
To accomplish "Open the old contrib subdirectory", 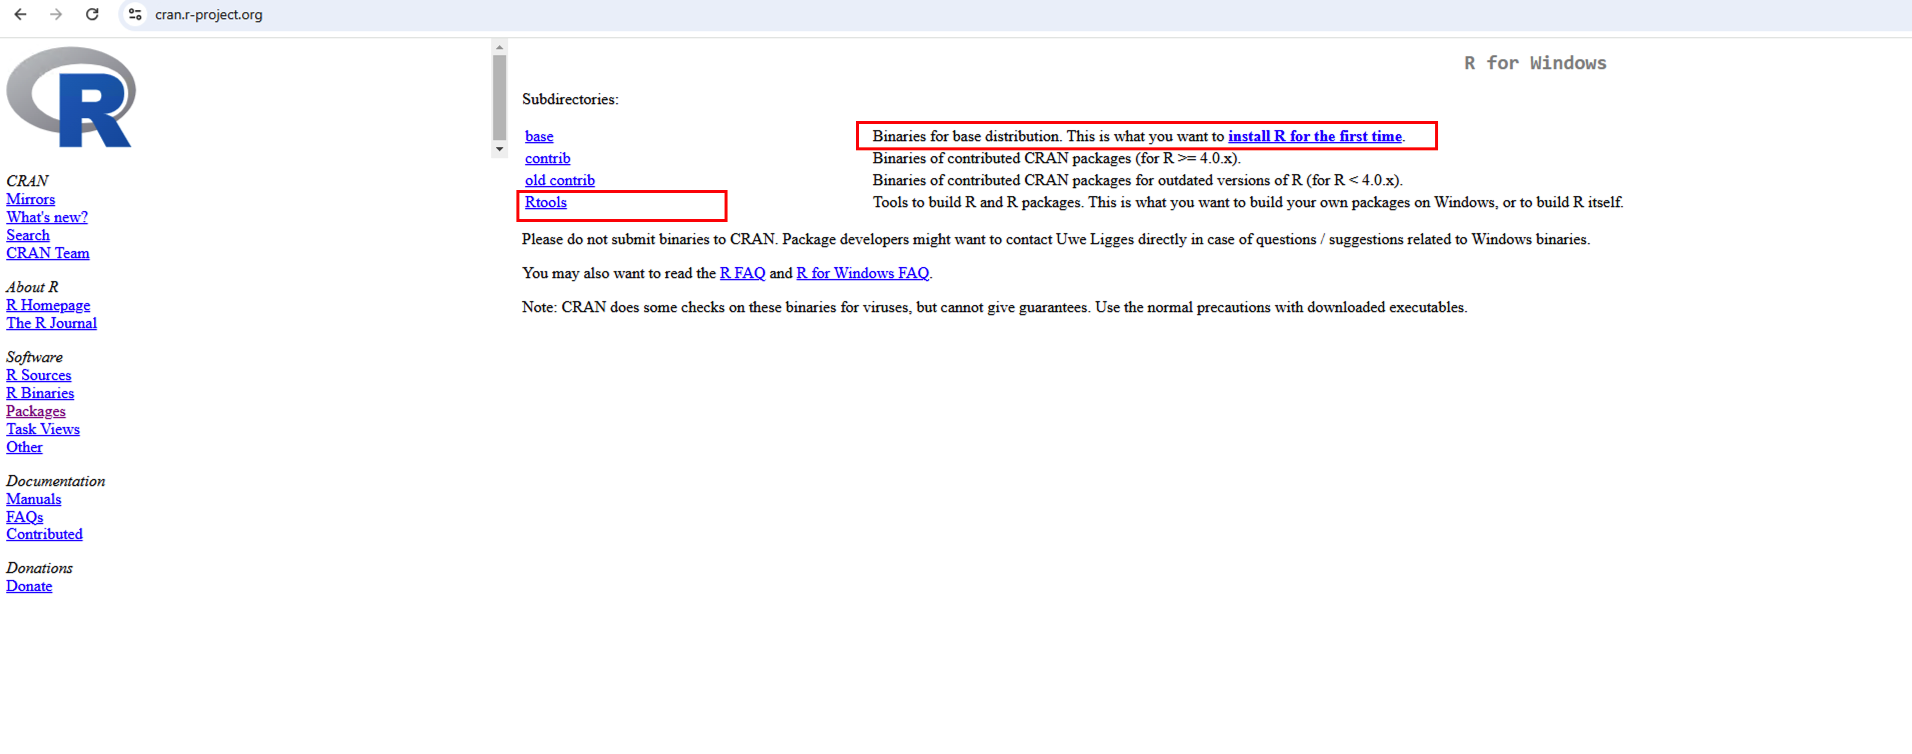I will [560, 181].
